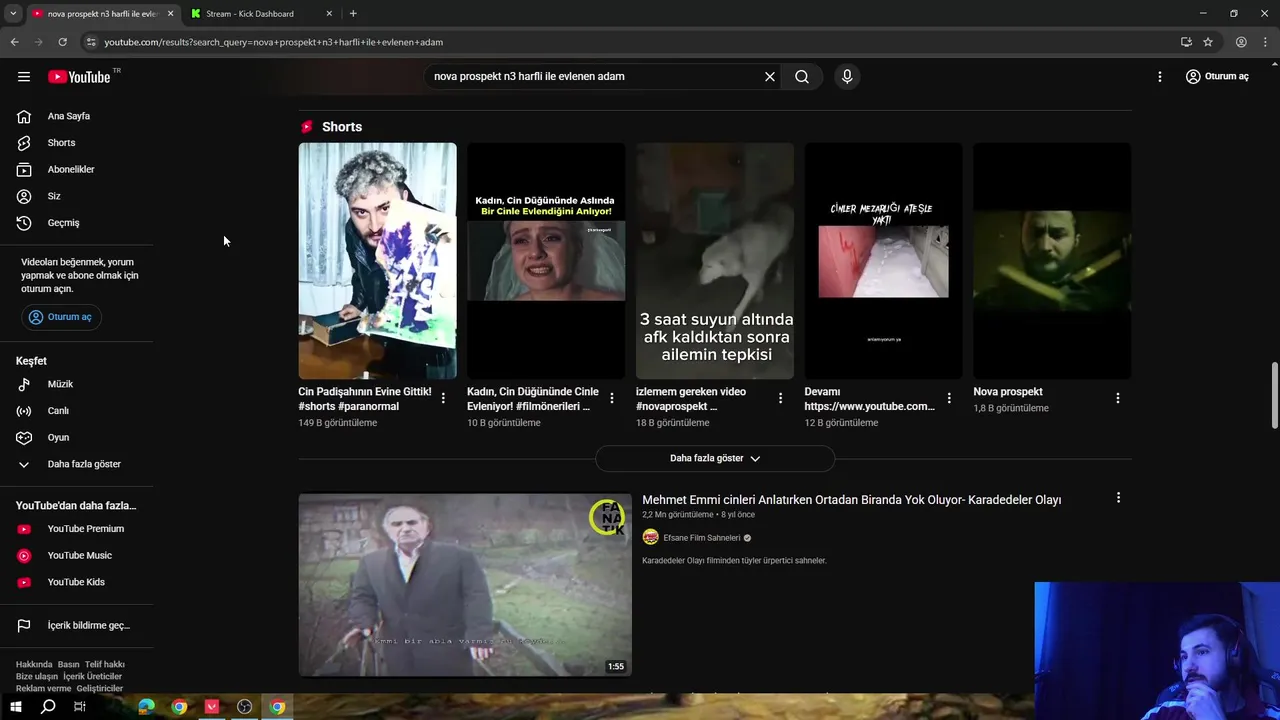1280x720 pixels.
Task: Open YouTube Kids link
Action: (x=76, y=582)
